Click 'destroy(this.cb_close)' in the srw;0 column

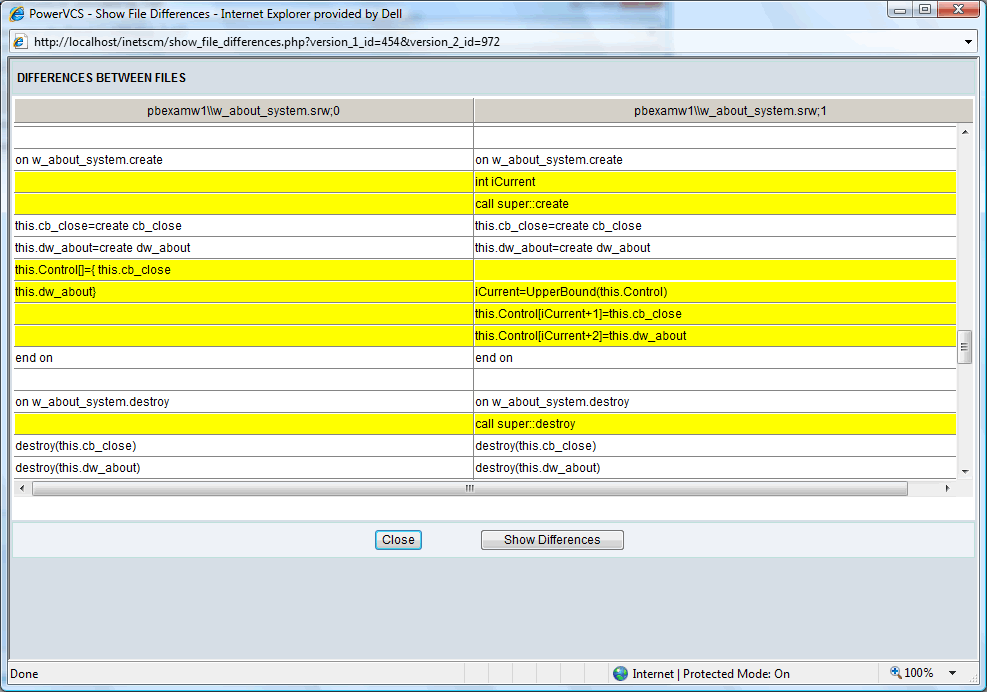click(x=76, y=446)
